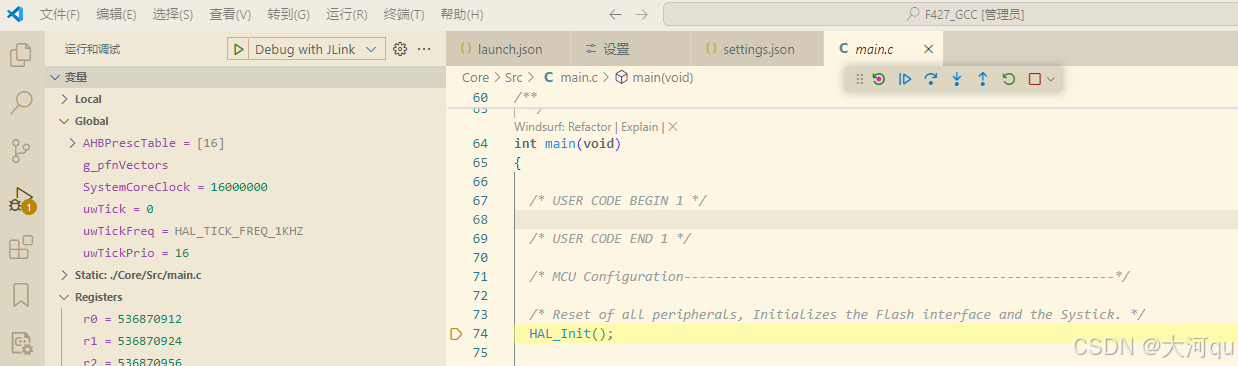The width and height of the screenshot is (1238, 366).
Task: Open the 编辑(E) menu
Action: tap(117, 15)
